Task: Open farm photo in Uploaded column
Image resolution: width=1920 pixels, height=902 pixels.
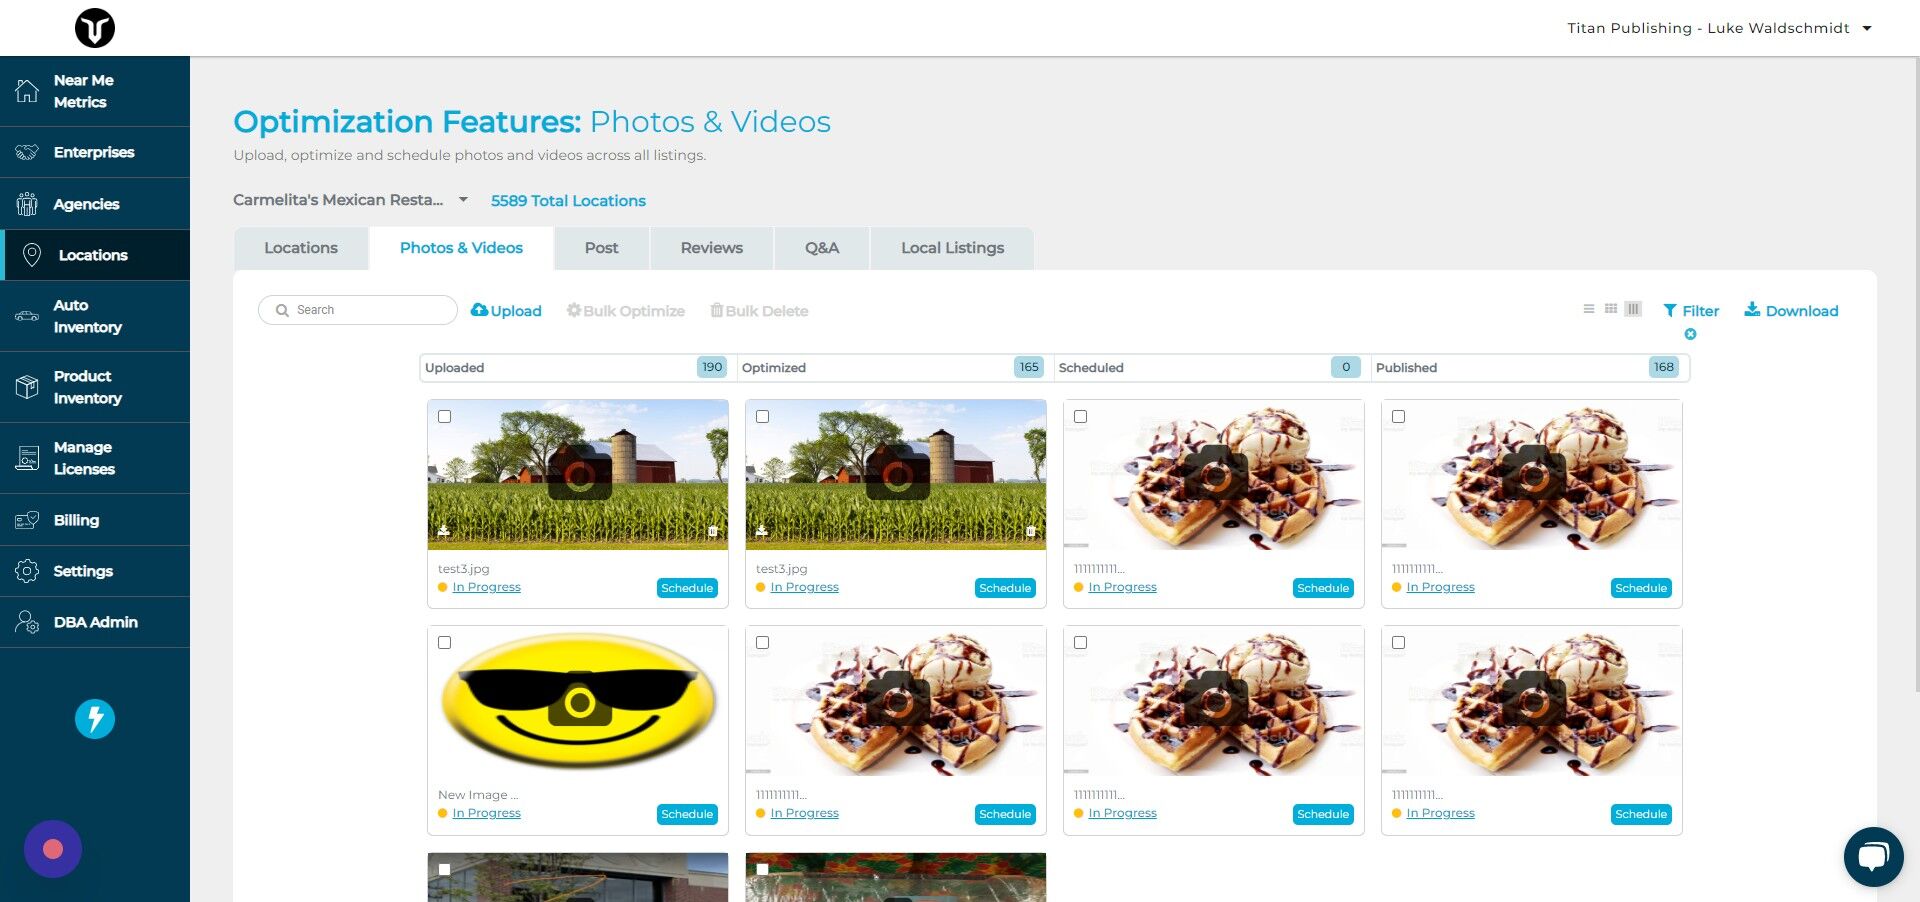Action: [578, 475]
